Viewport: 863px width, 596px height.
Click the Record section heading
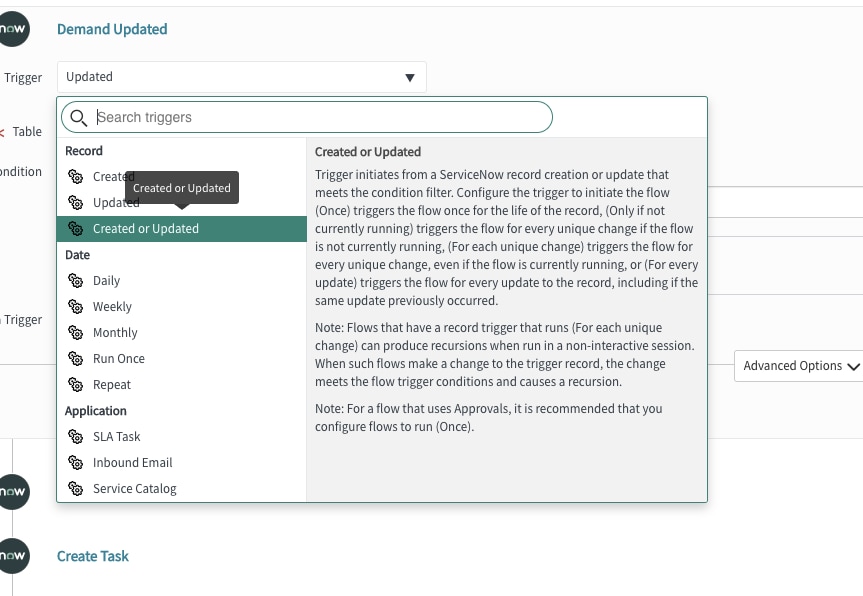84,151
